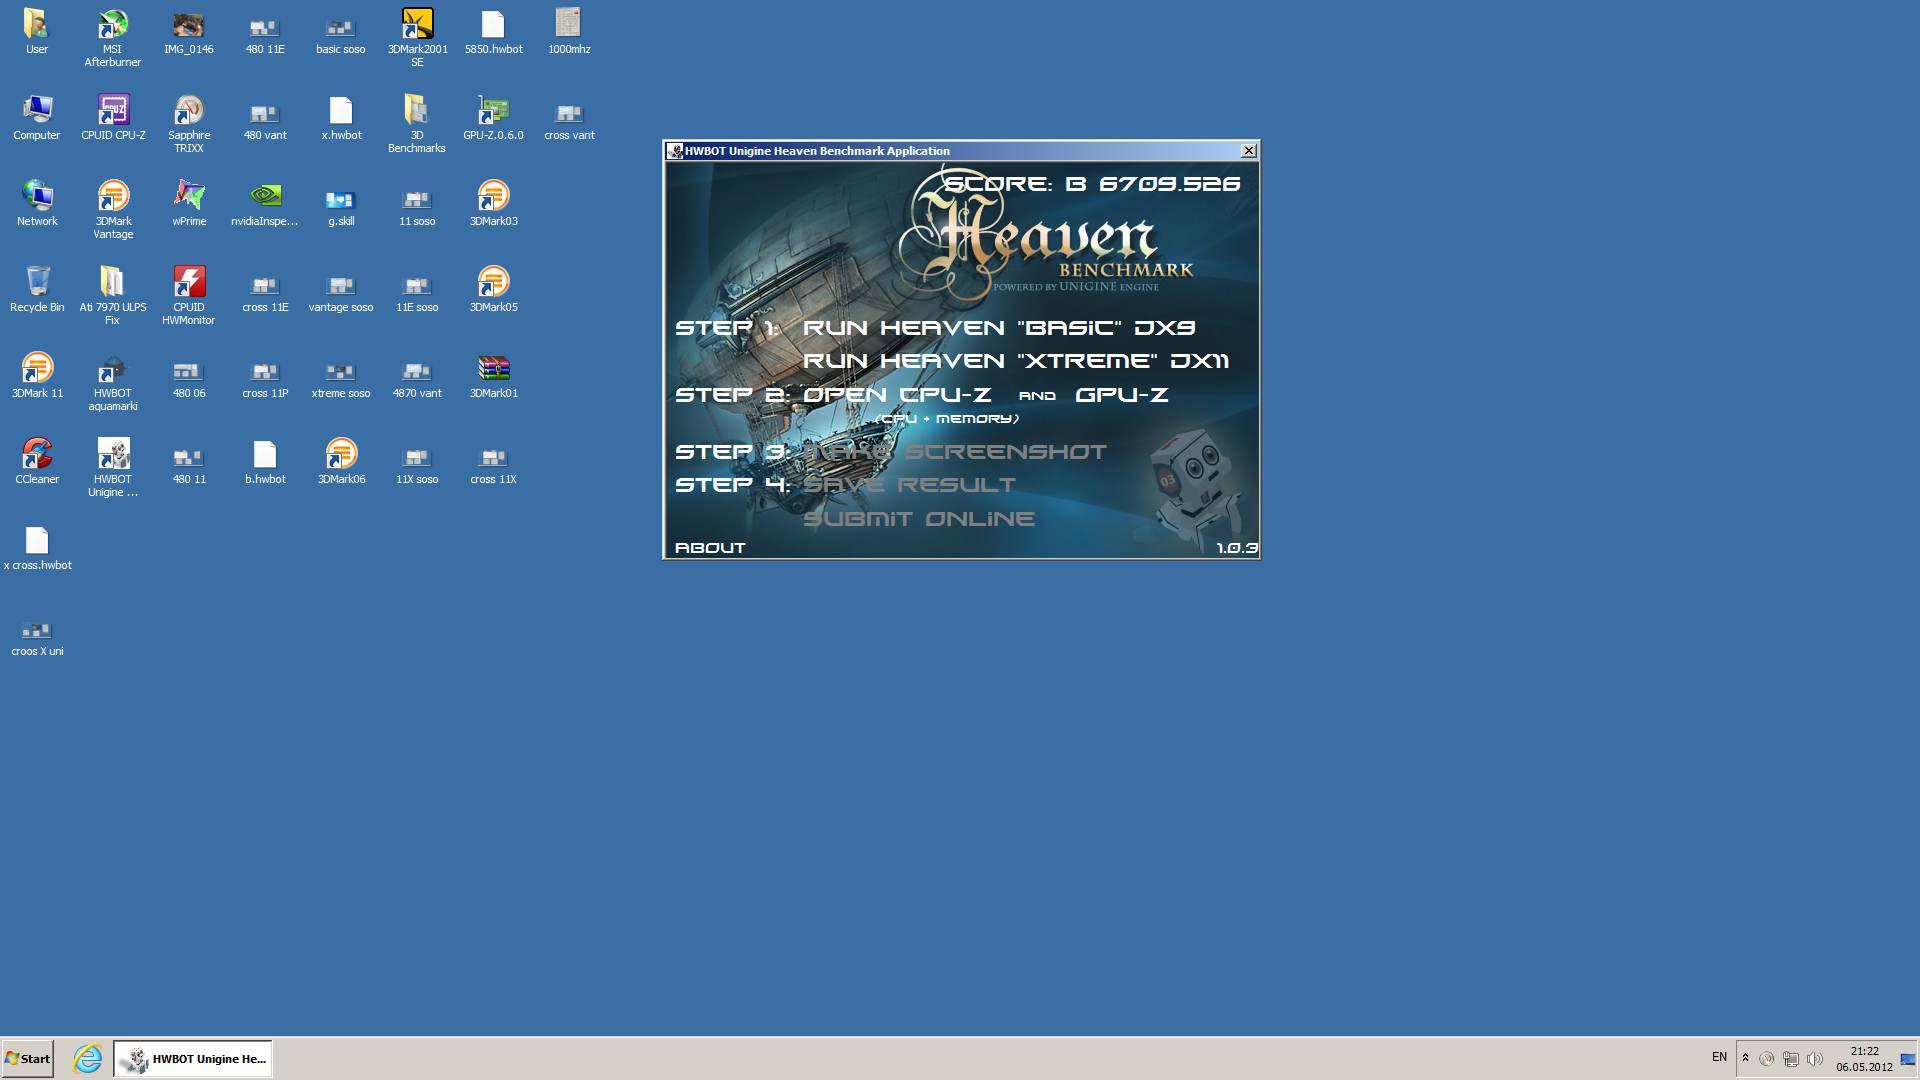Viewport: 1920px width, 1080px height.
Task: Launch HWBOT aquamark shortcut
Action: point(113,382)
